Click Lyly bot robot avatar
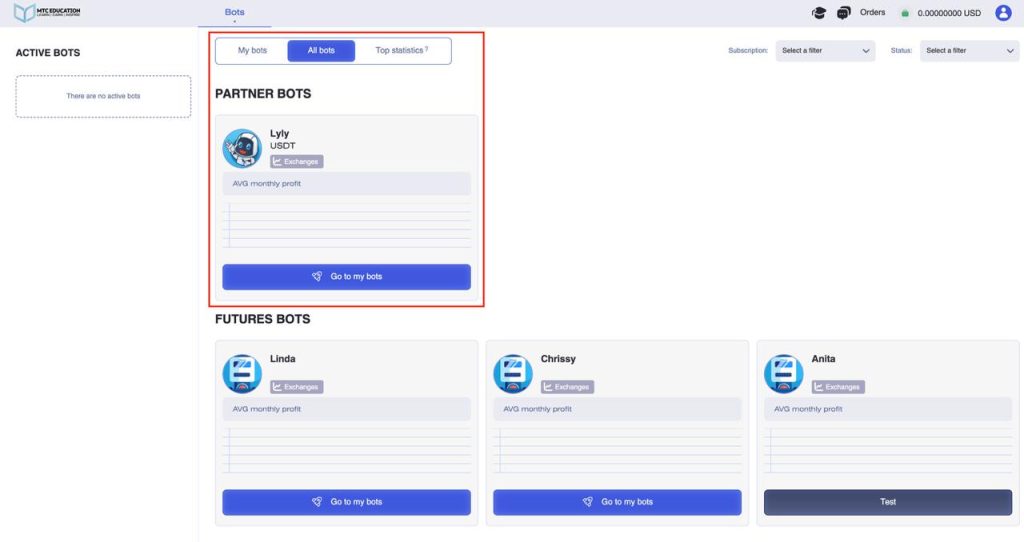Viewport: 1024px width, 542px height. [242, 148]
